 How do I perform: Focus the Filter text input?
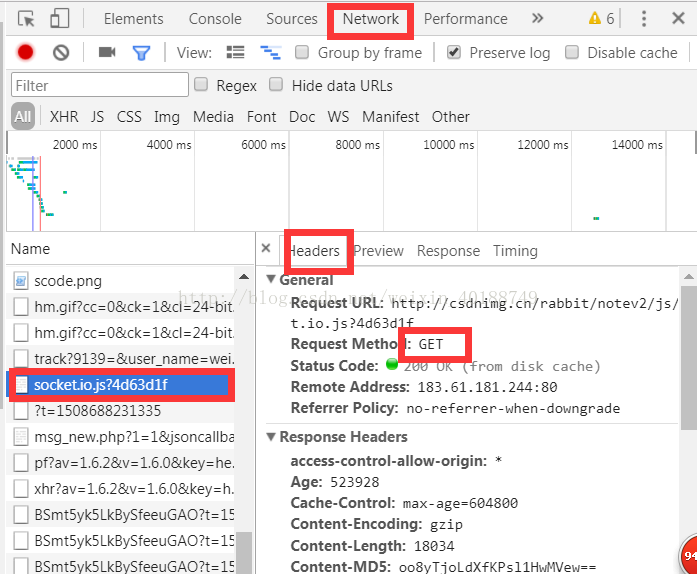[100, 84]
